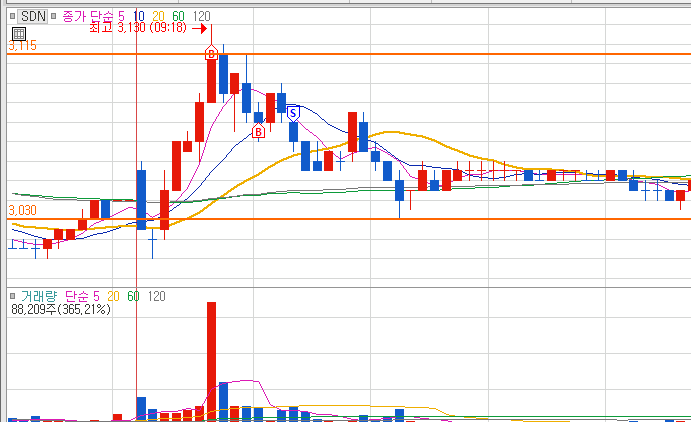Click the 최고 3,130 (09:18) high label
The height and width of the screenshot is (422, 691).
click(x=138, y=28)
